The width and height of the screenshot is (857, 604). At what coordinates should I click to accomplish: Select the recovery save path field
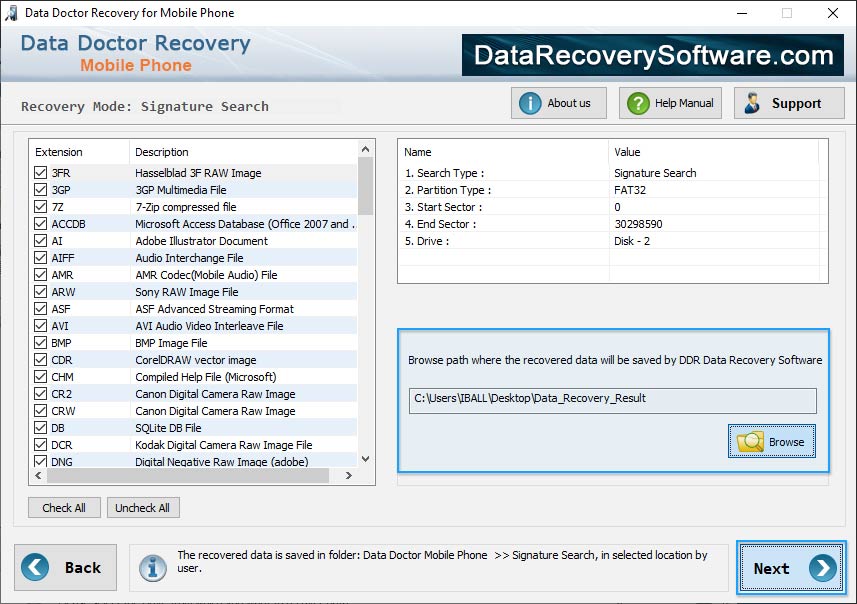click(x=610, y=398)
